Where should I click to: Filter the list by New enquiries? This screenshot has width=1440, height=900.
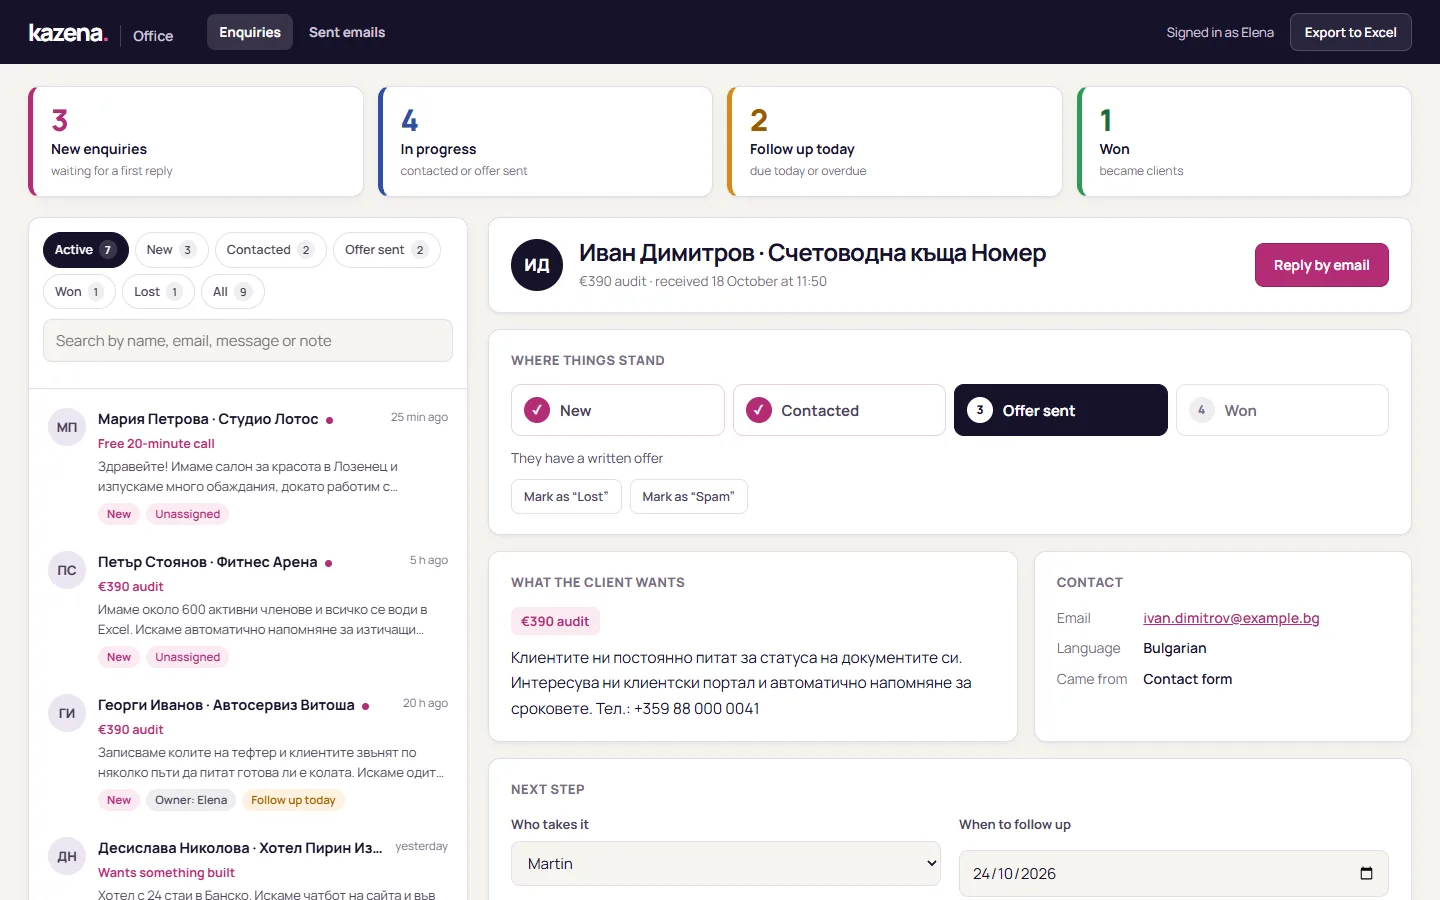[x=171, y=250]
